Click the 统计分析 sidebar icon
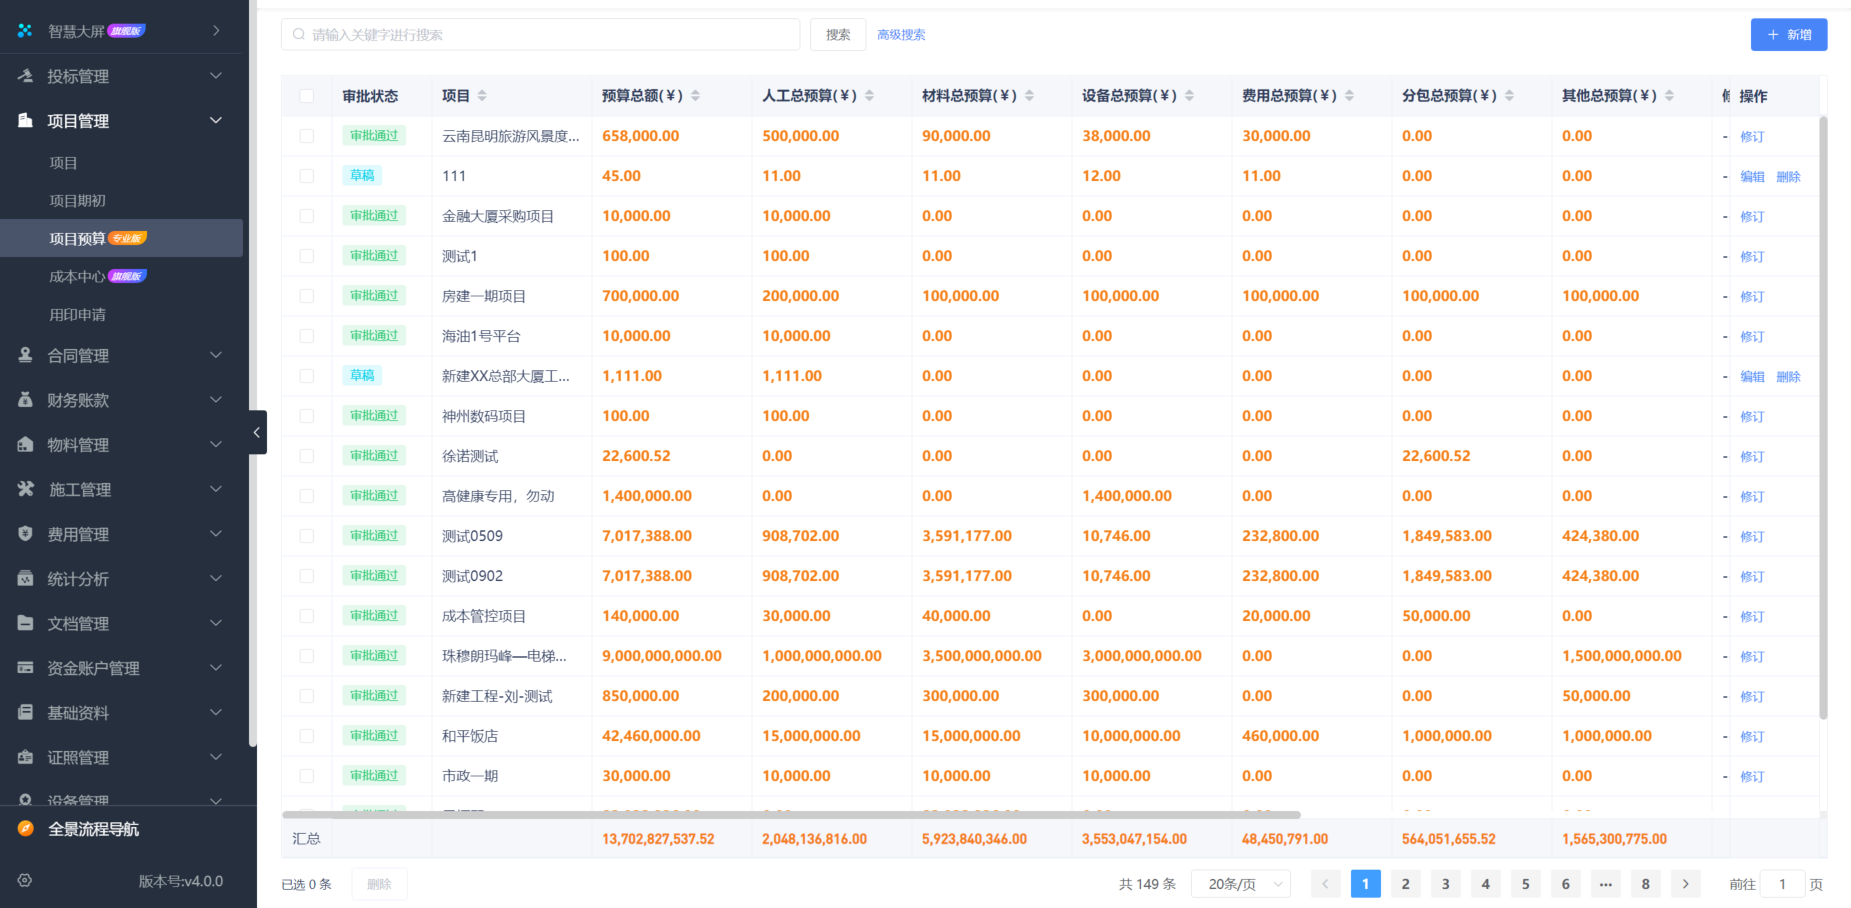Viewport: 1851px width, 908px height. tap(25, 579)
